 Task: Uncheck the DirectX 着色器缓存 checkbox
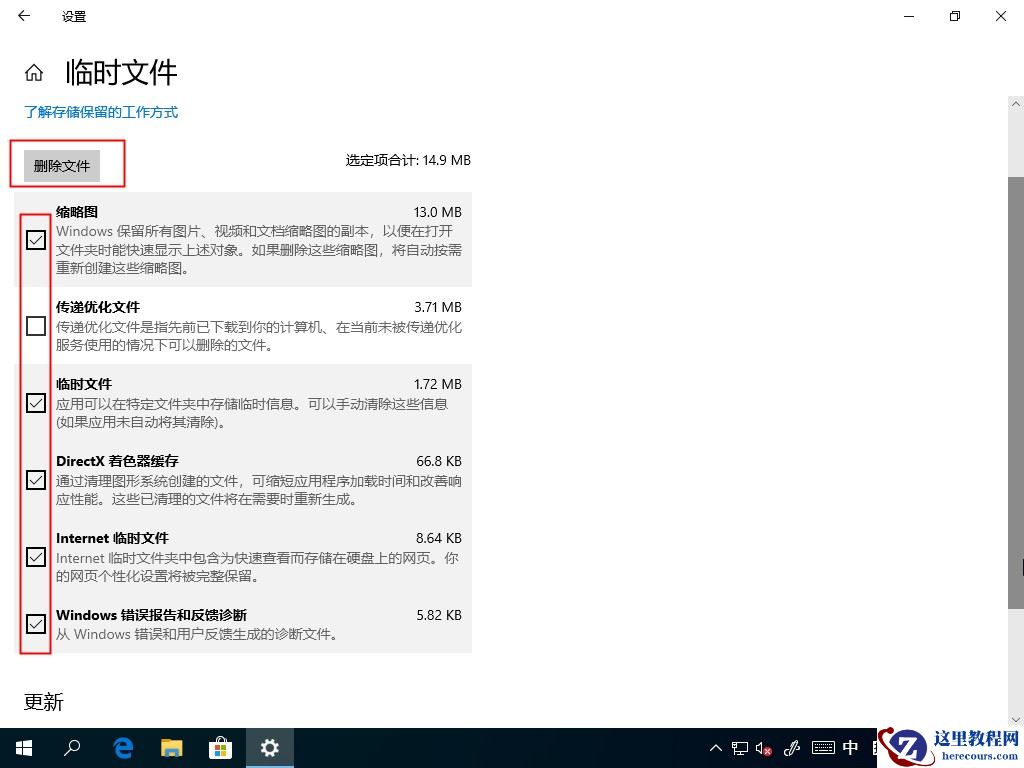point(36,480)
